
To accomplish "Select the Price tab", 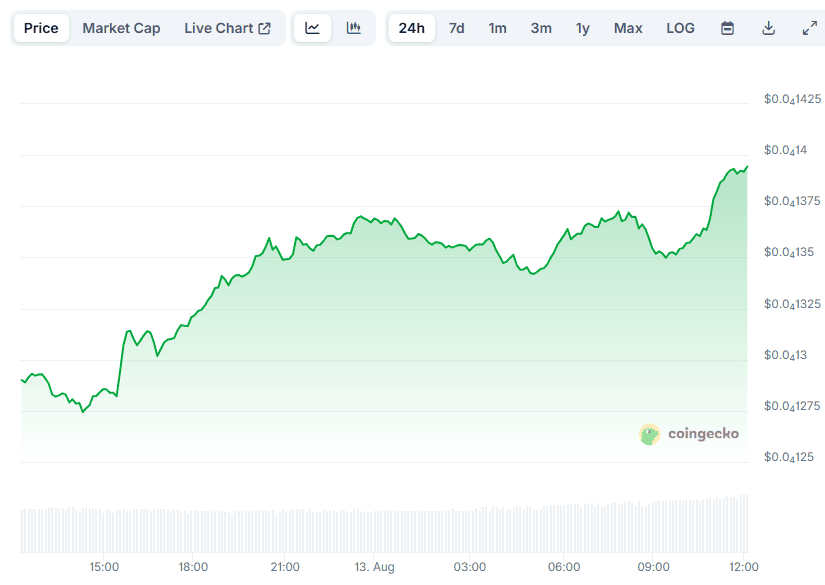I will point(41,28).
